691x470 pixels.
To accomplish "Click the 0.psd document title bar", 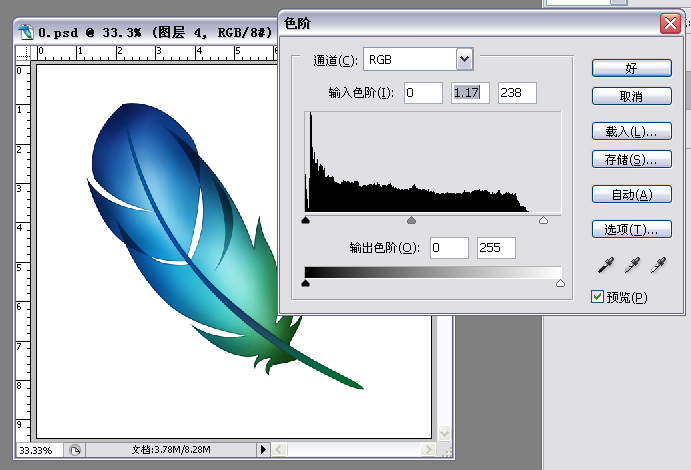I will (147, 32).
